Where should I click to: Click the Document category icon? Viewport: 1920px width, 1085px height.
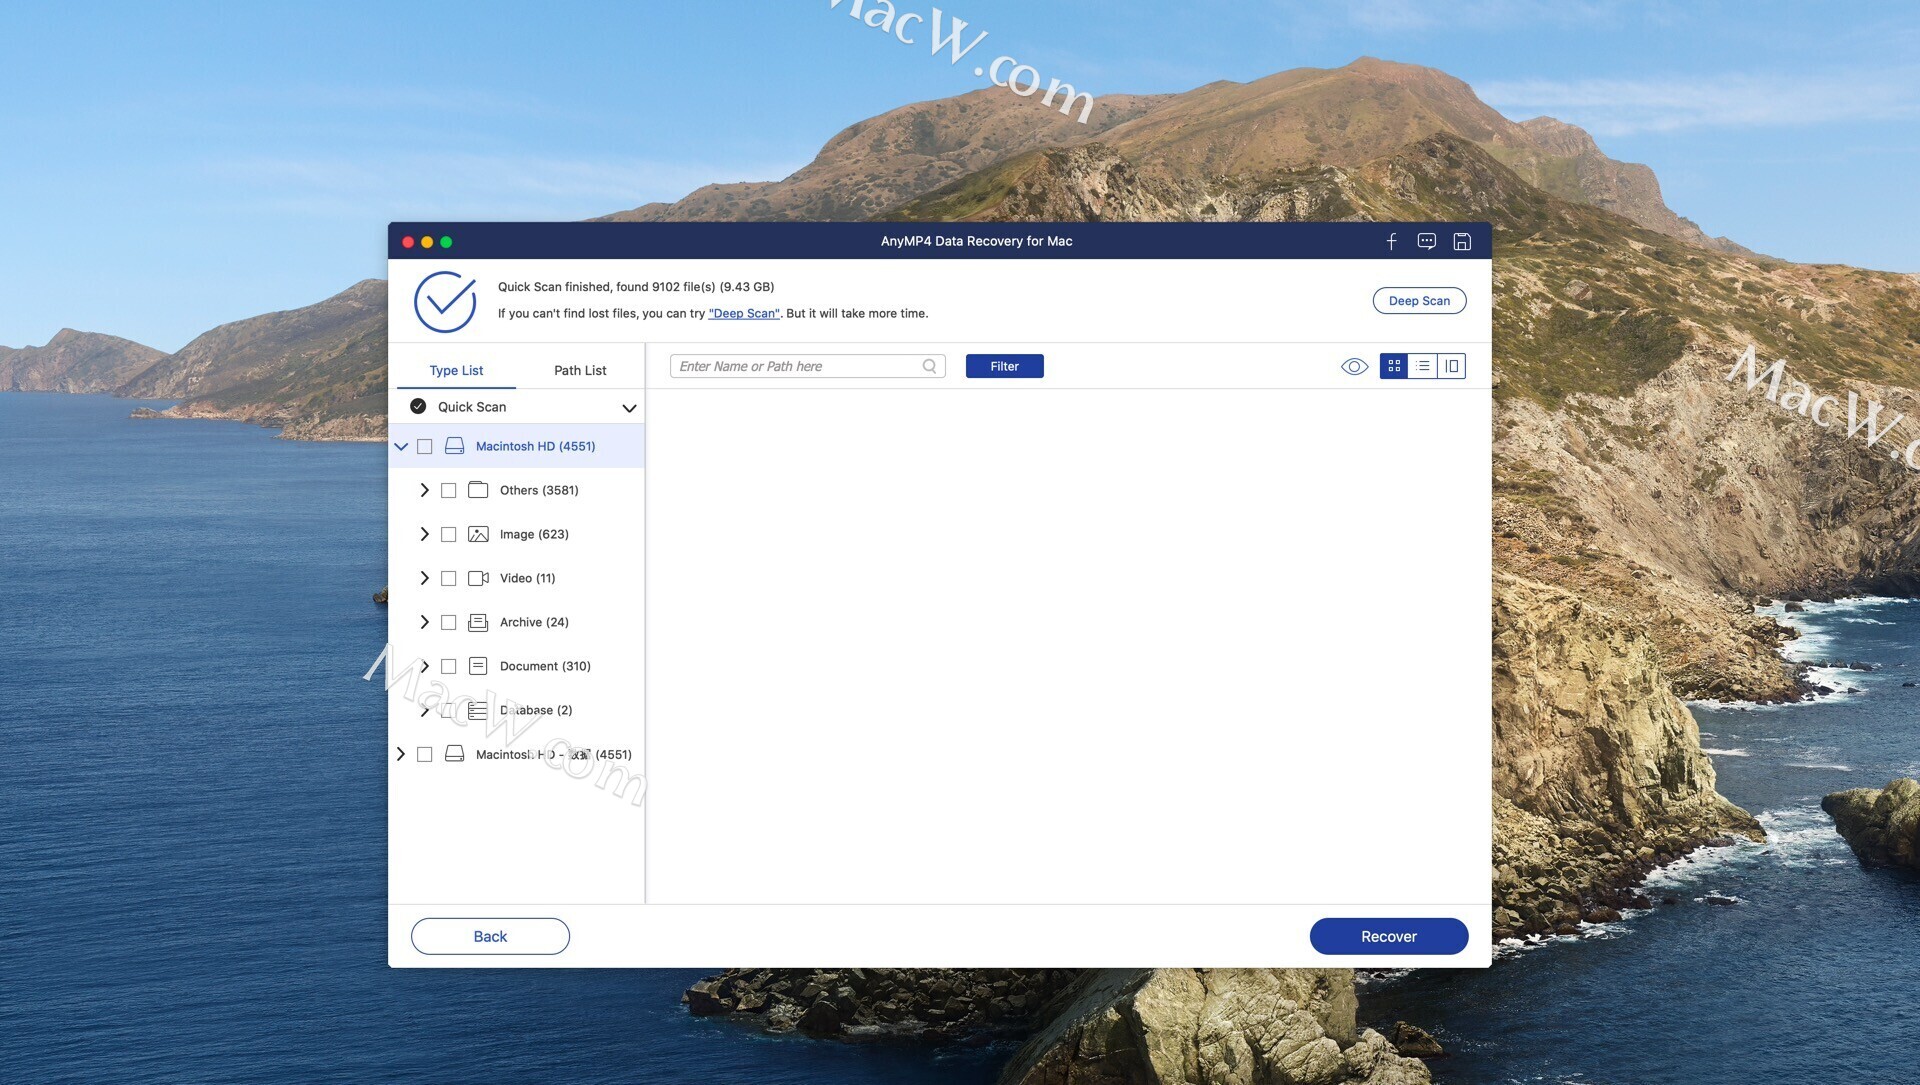478,666
